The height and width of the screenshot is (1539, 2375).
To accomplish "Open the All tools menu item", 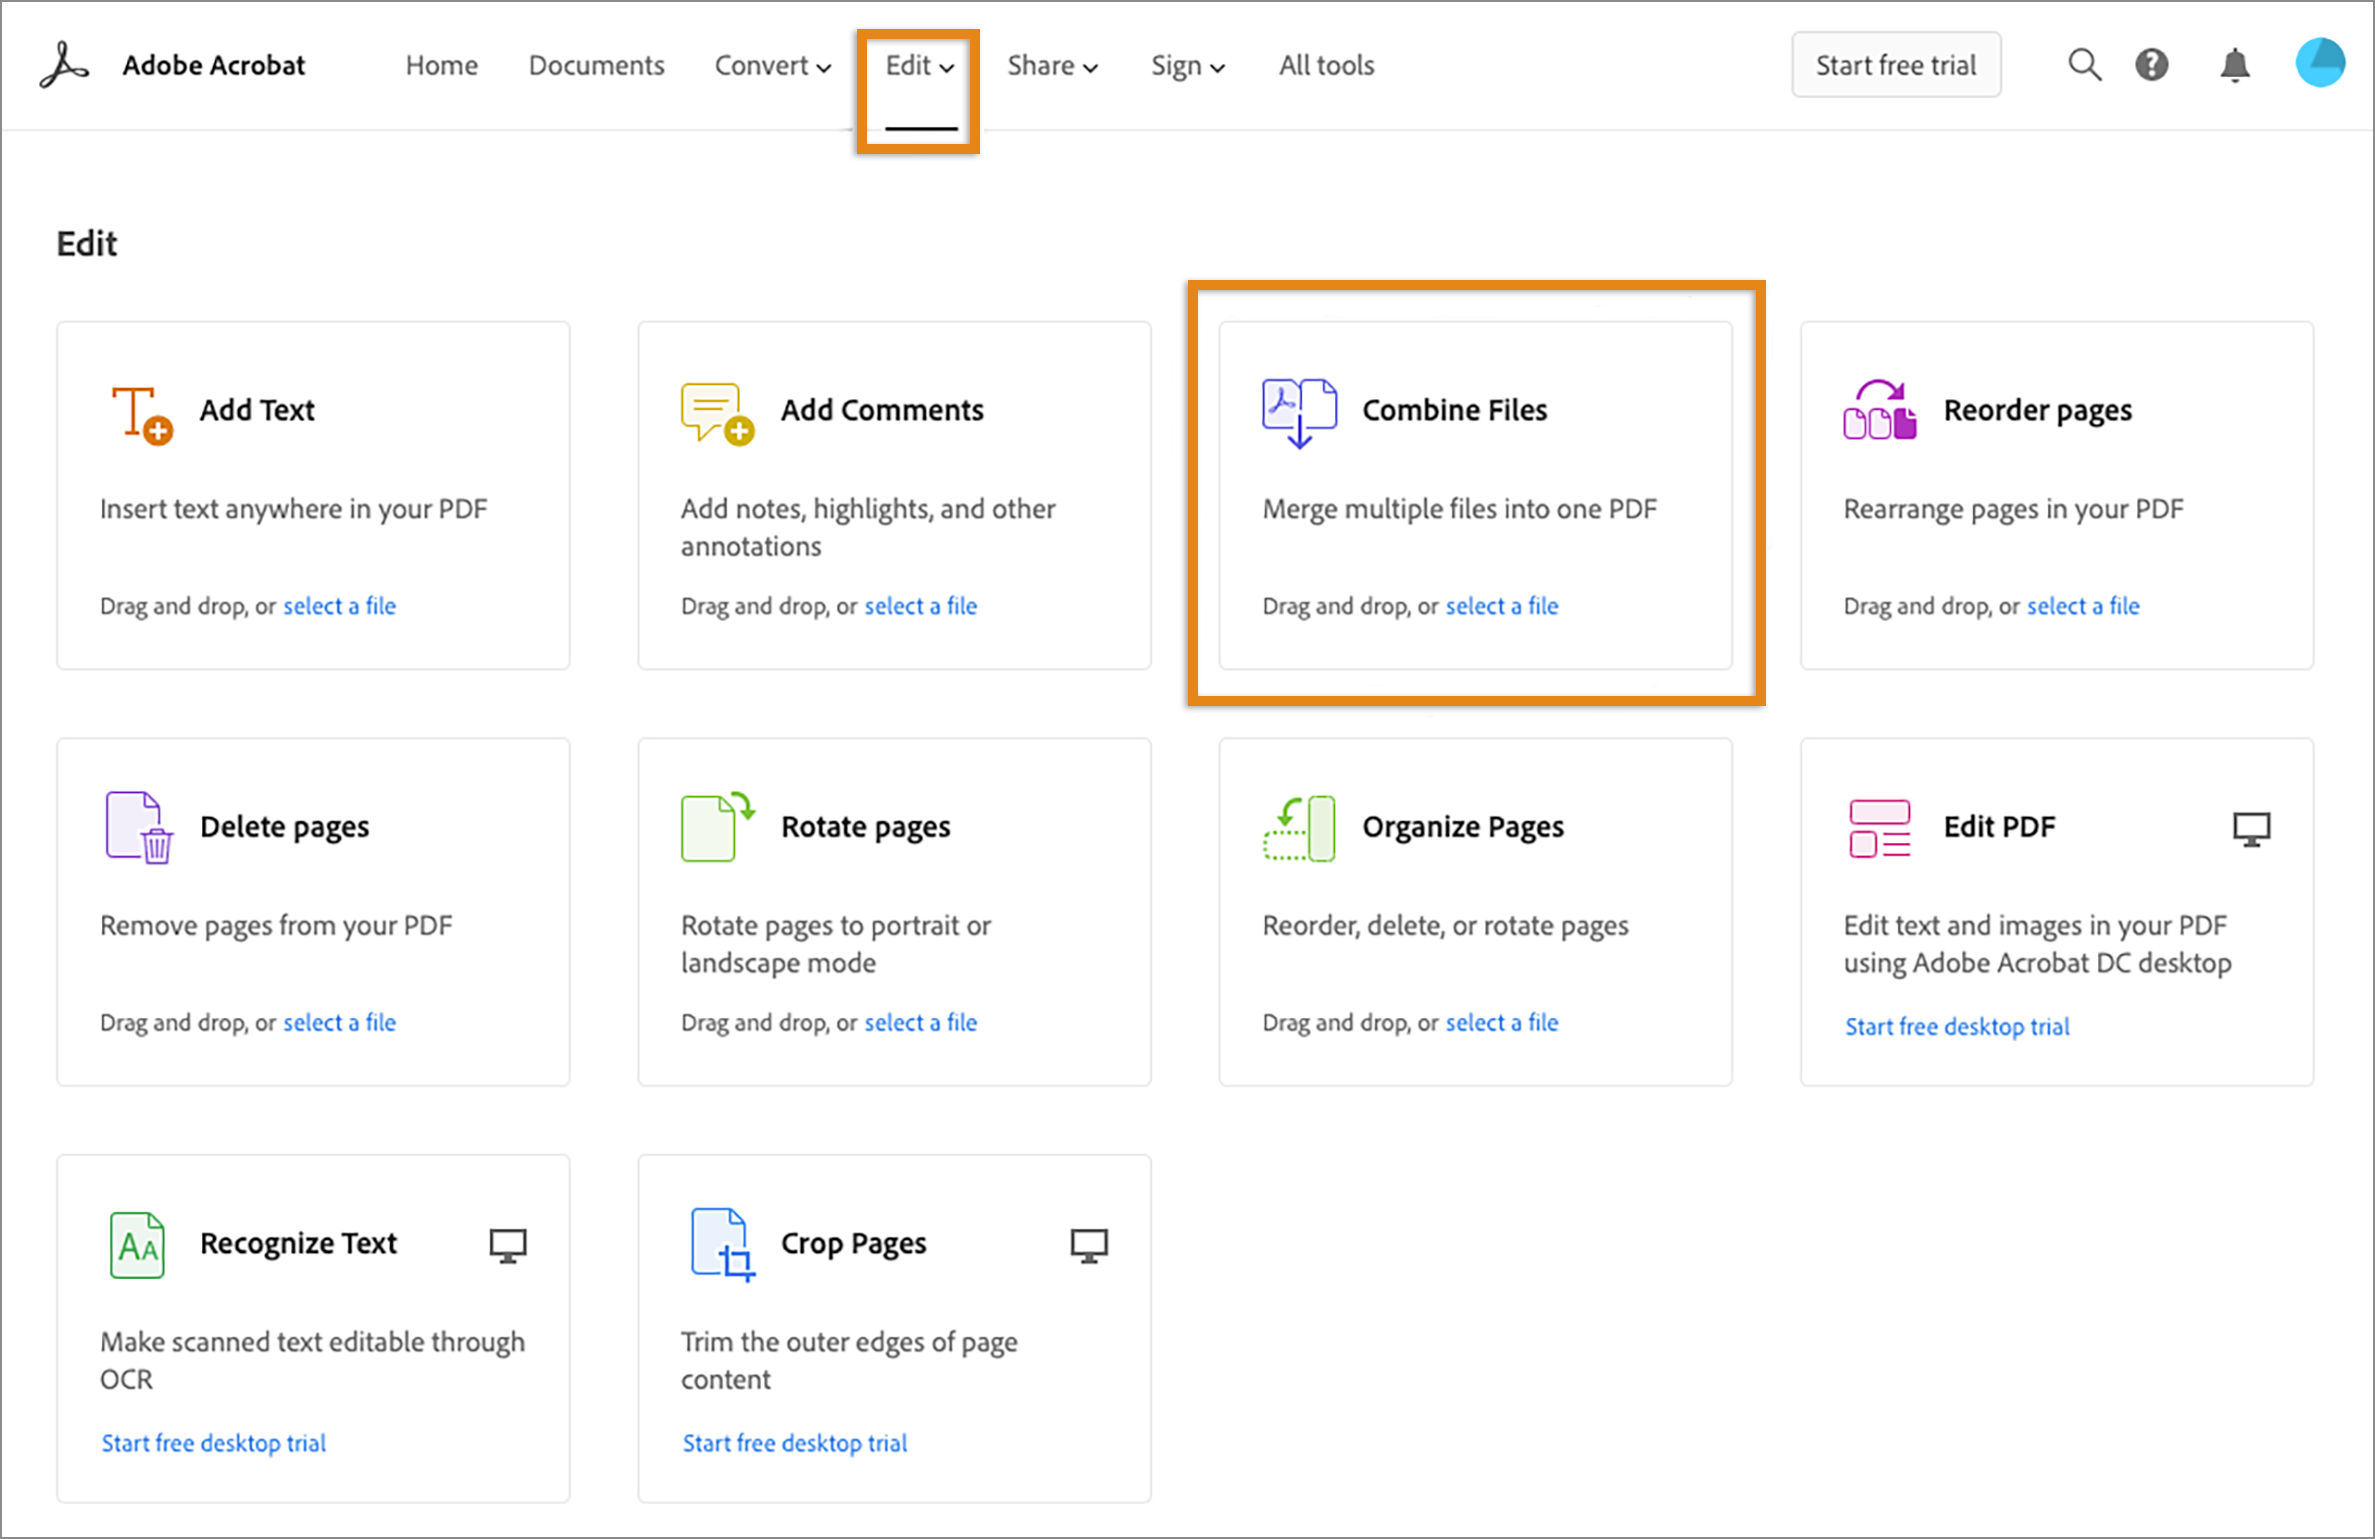I will point(1326,66).
